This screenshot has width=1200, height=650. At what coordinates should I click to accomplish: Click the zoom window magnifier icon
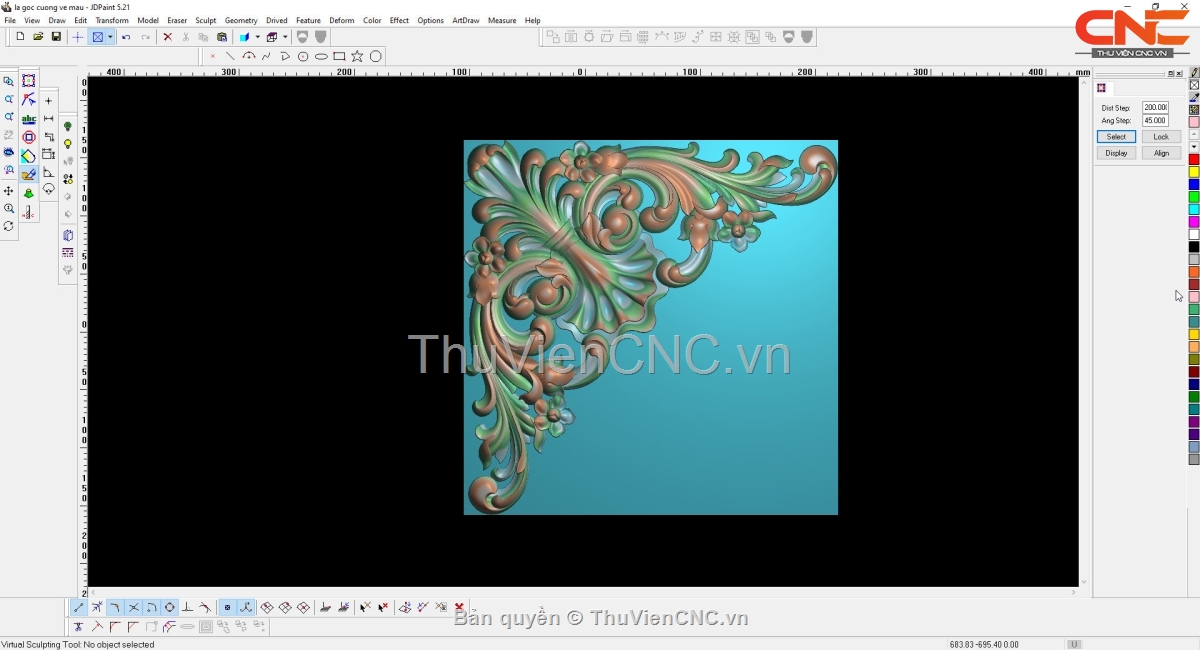9,82
